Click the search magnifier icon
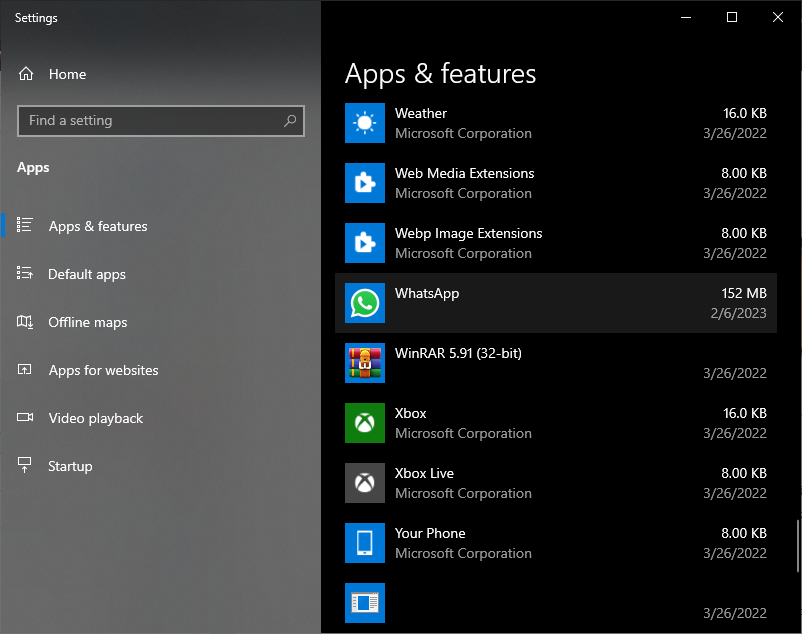Screen dimensions: 802x634 click(x=290, y=121)
